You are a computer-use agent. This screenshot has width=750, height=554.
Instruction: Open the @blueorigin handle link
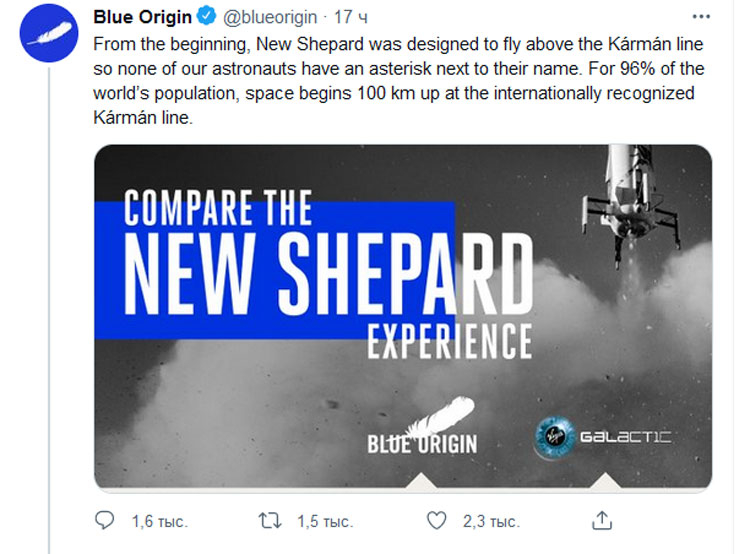[270, 17]
